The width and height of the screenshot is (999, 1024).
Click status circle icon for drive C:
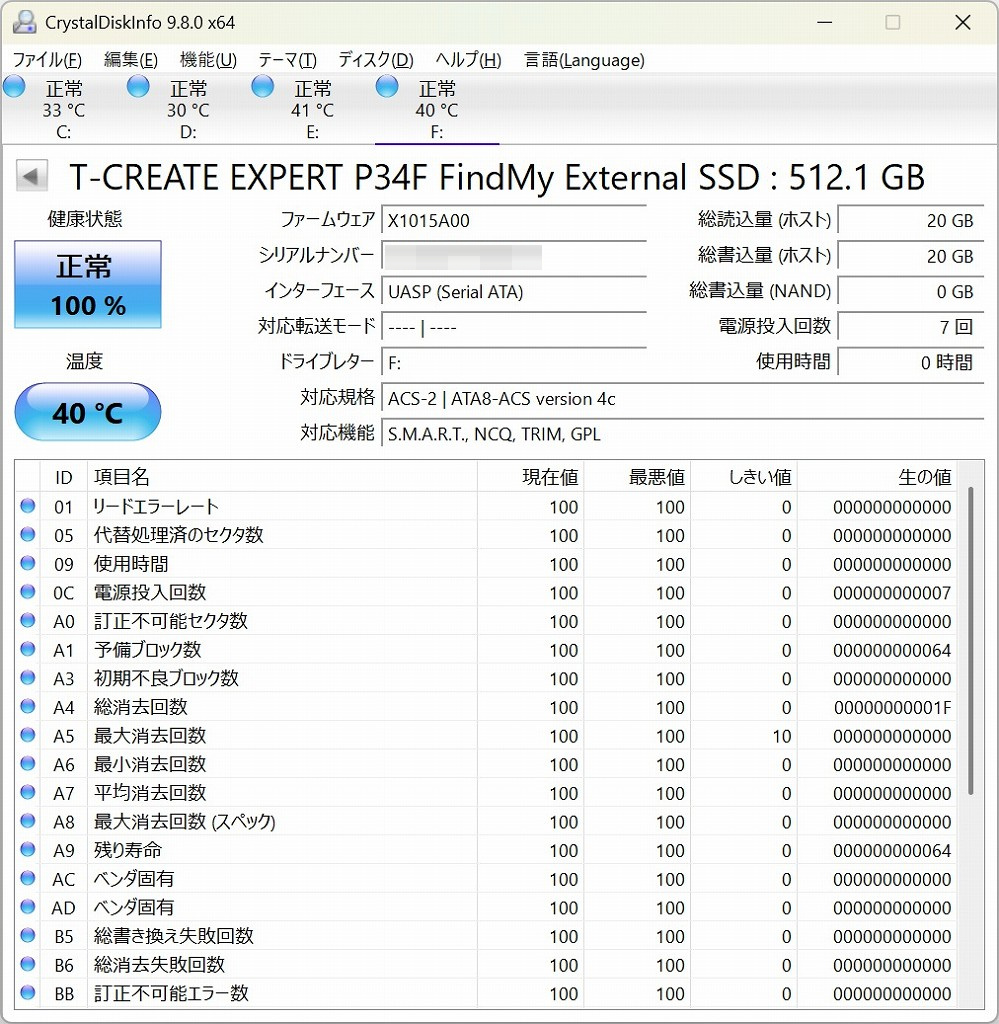[x=14, y=87]
